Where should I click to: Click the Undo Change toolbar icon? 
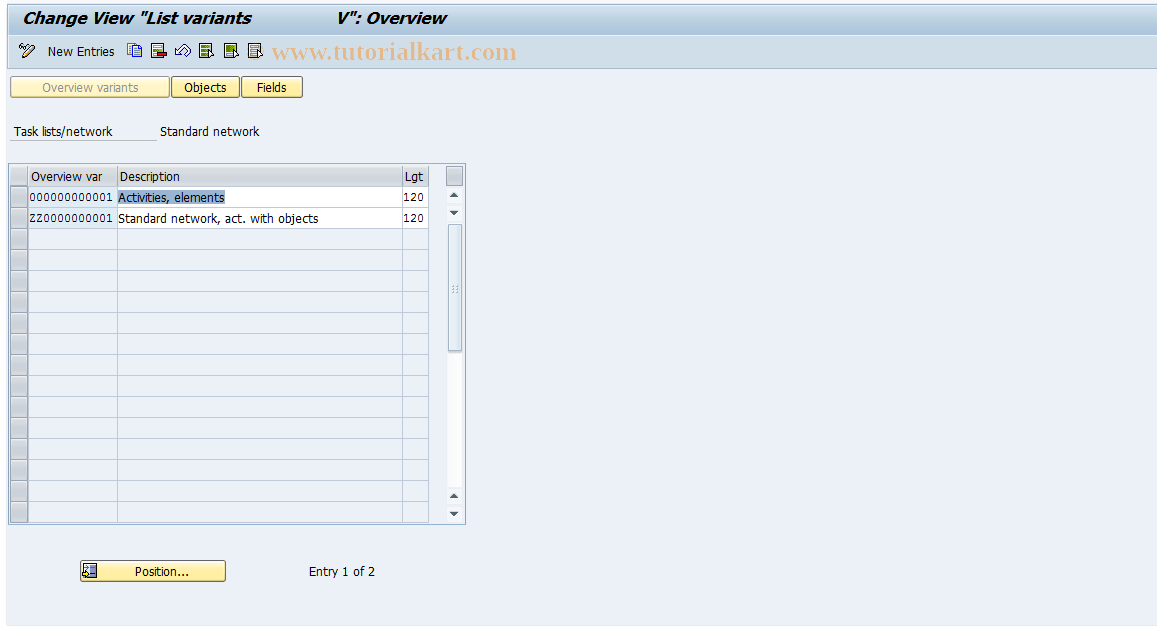pos(182,50)
